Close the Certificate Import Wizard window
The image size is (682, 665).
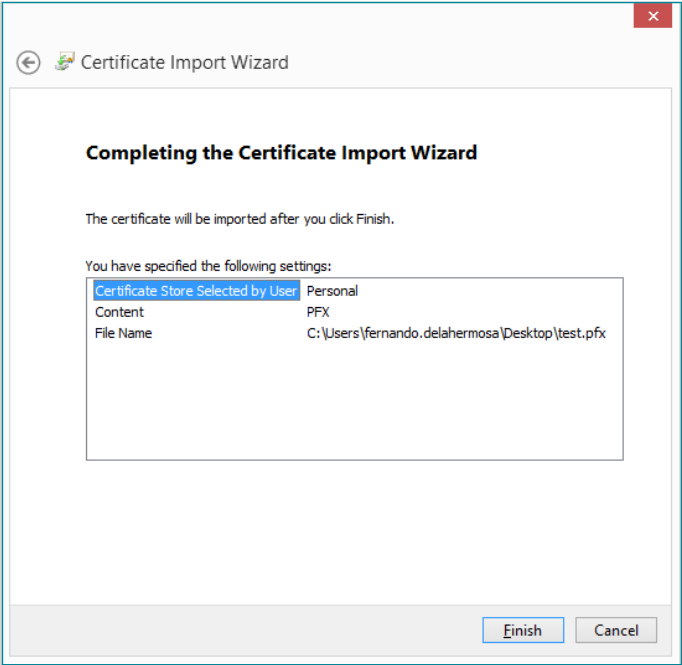point(653,16)
